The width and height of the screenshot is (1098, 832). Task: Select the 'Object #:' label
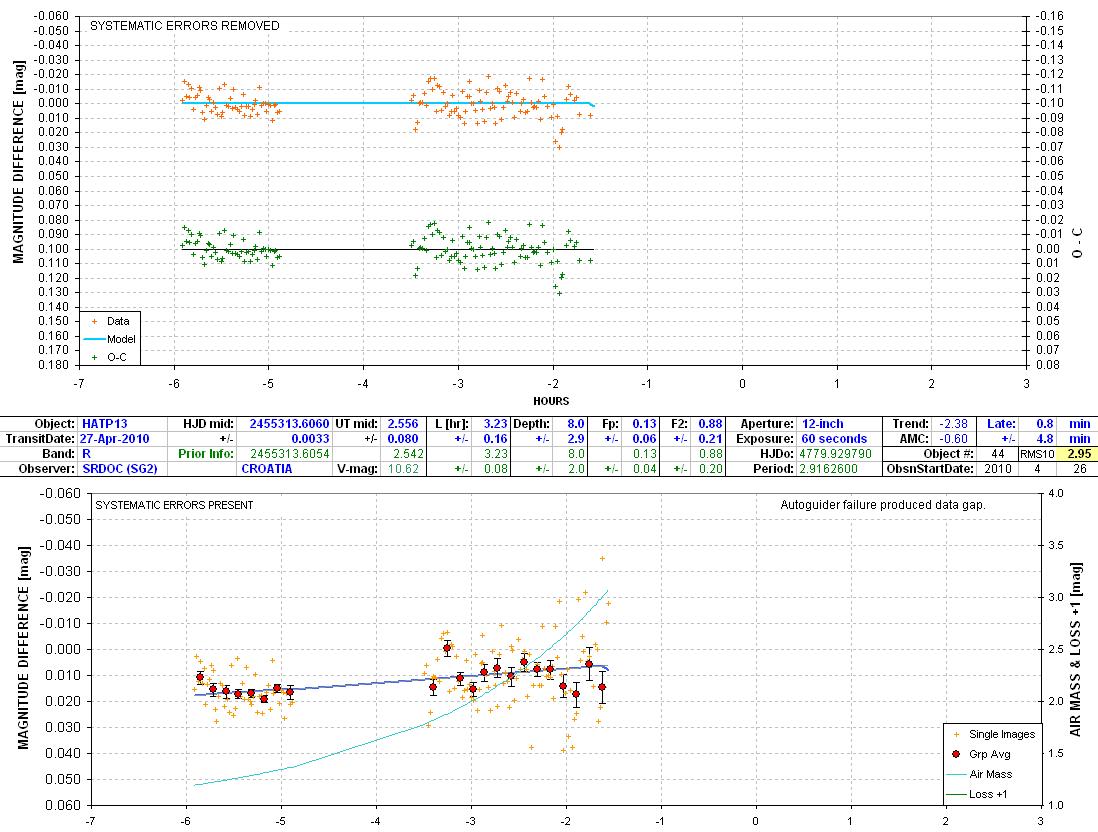(950, 454)
